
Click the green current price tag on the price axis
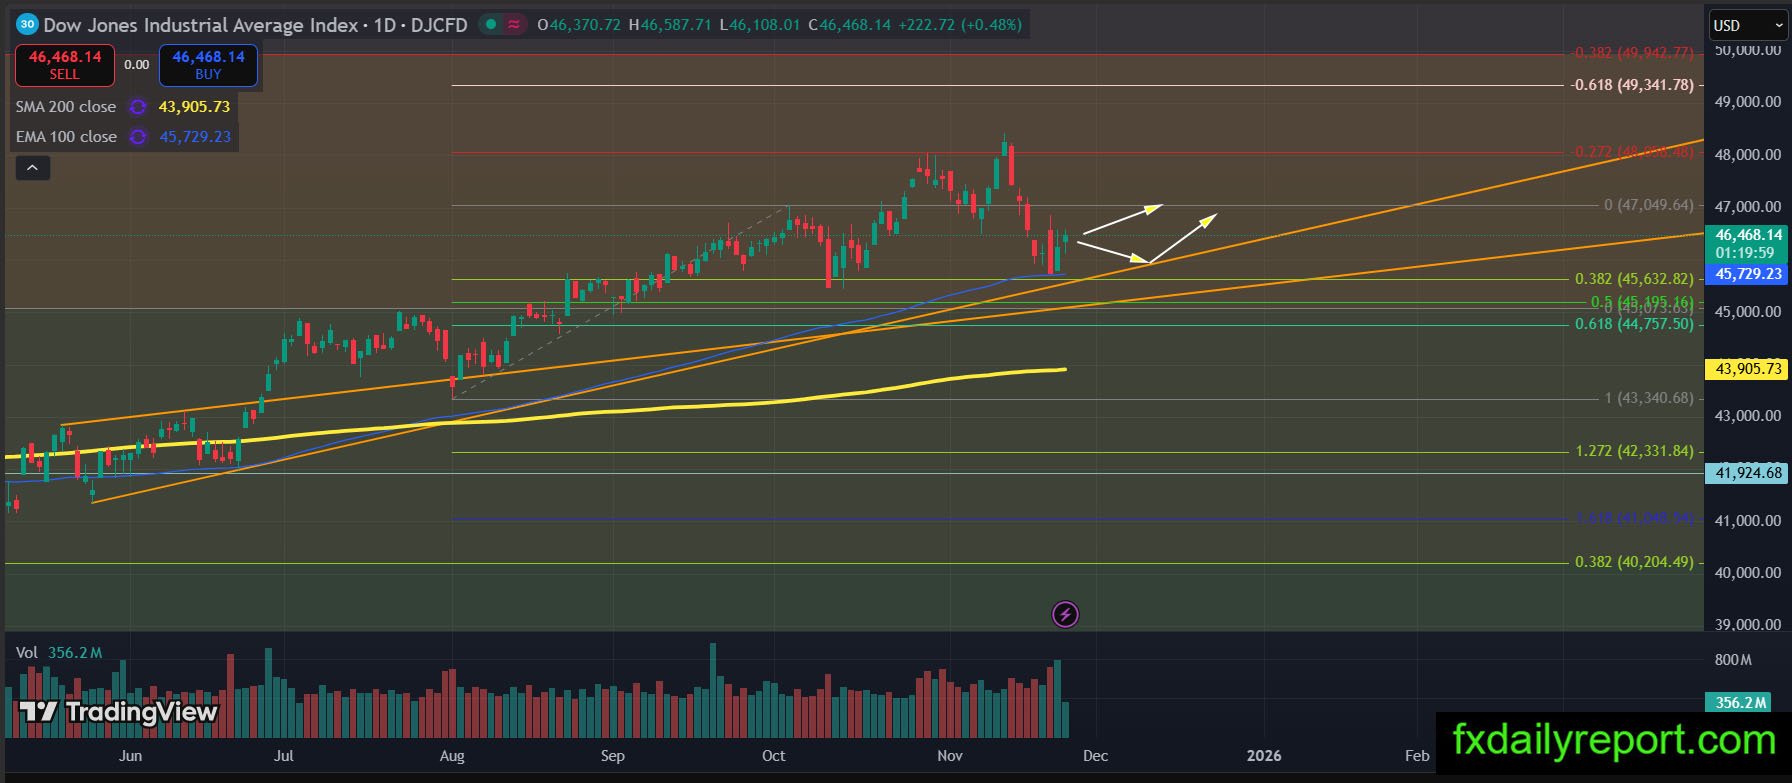[1747, 244]
